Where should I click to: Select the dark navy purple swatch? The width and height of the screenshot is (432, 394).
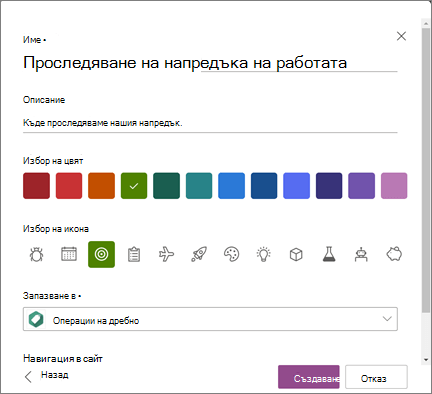pyautogui.click(x=329, y=186)
